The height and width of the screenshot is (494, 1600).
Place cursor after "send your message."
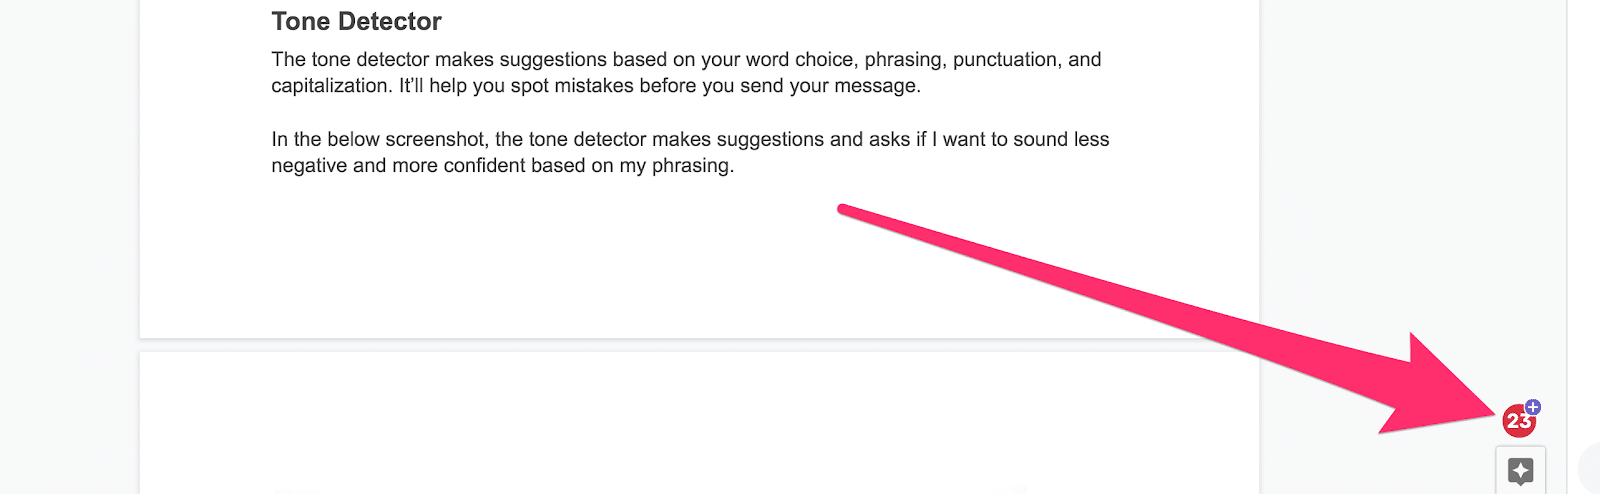pyautogui.click(x=921, y=85)
